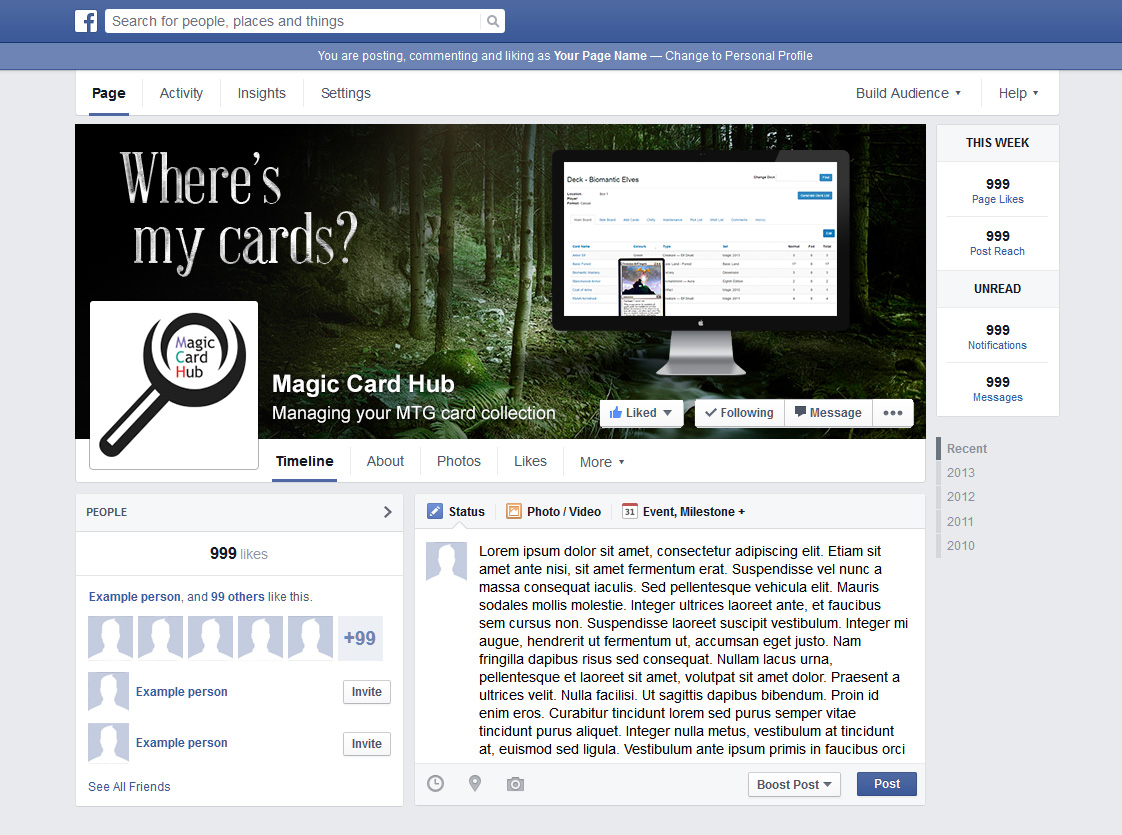The width and height of the screenshot is (1122, 835).
Task: Open the Insights tab
Action: pyautogui.click(x=261, y=92)
